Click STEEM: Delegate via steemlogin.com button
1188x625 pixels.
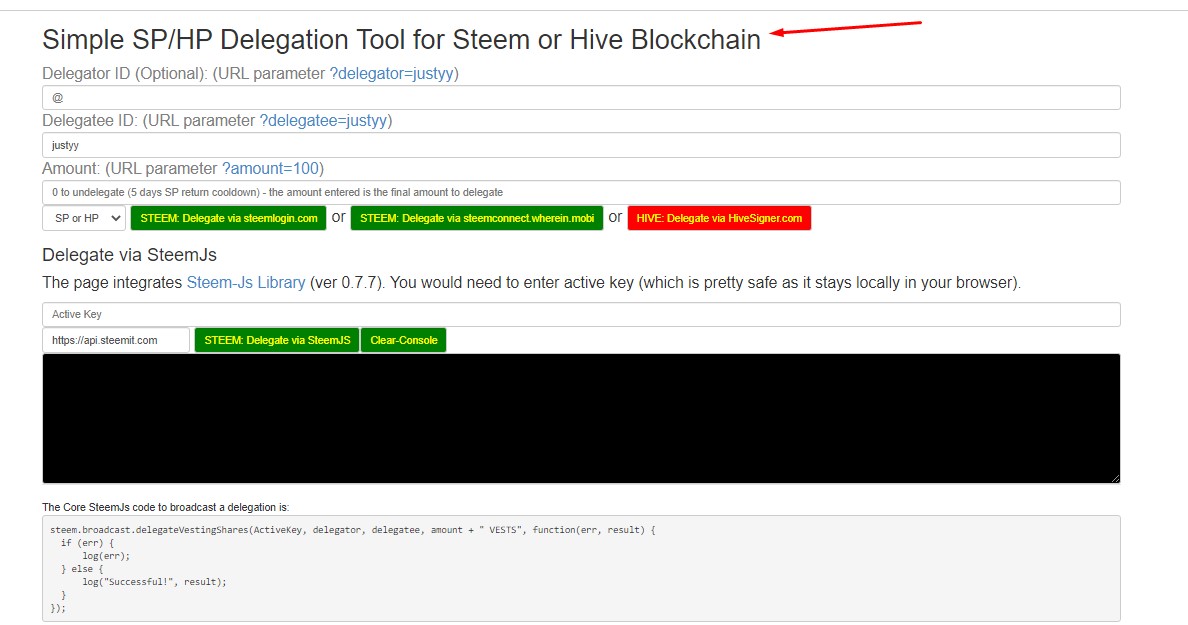229,218
